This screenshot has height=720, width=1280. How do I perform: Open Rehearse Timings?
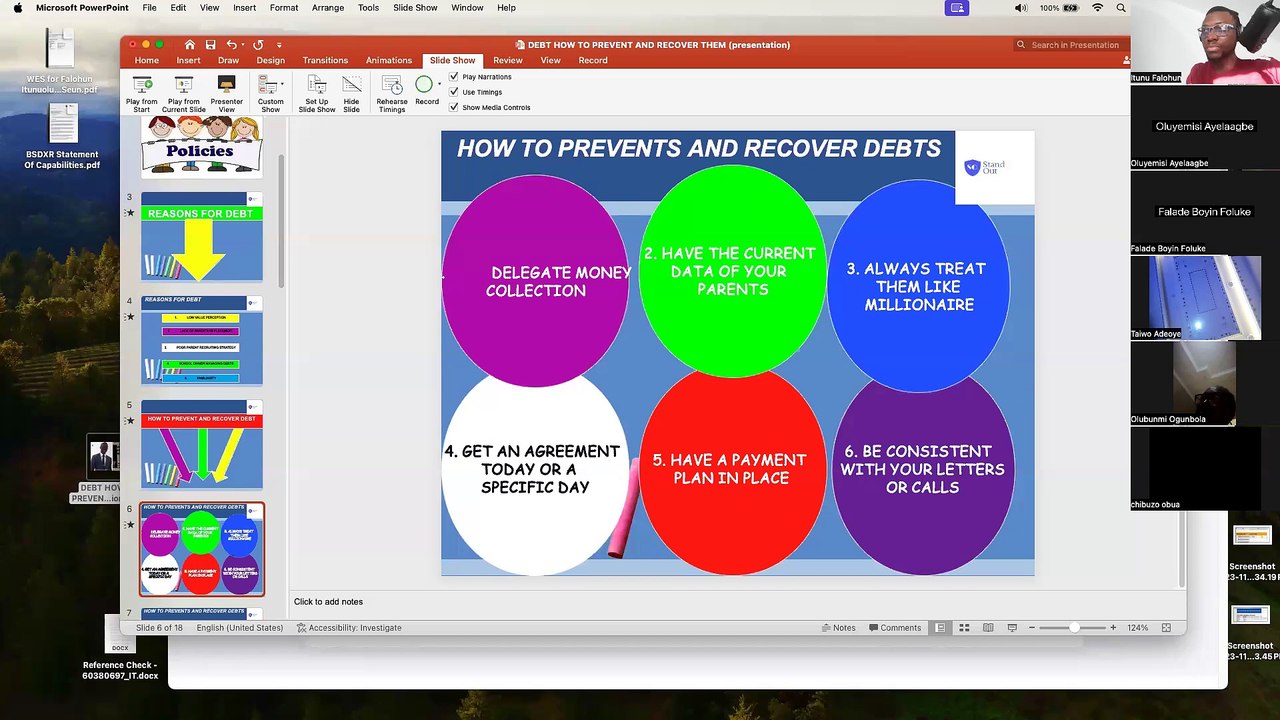point(392,86)
